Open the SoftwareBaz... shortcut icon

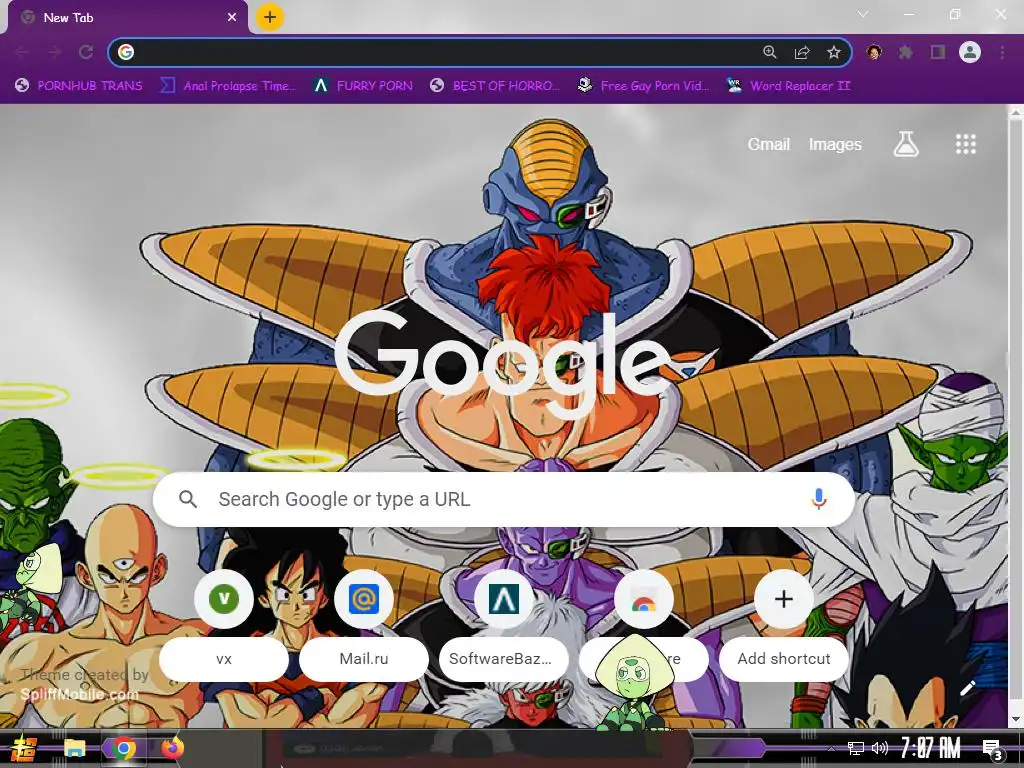[x=504, y=599]
